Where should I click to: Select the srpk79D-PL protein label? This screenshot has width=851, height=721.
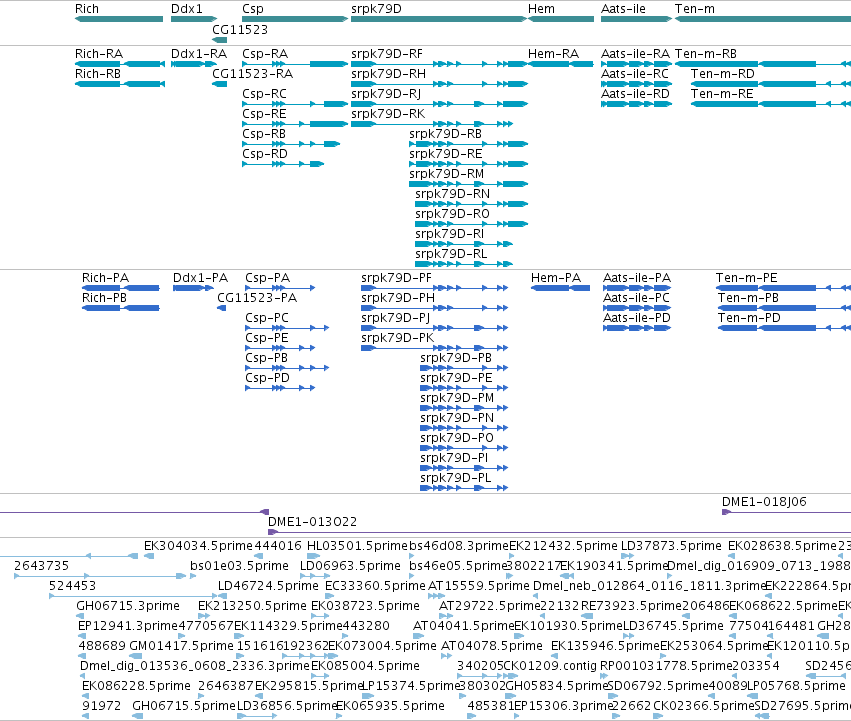tap(456, 478)
